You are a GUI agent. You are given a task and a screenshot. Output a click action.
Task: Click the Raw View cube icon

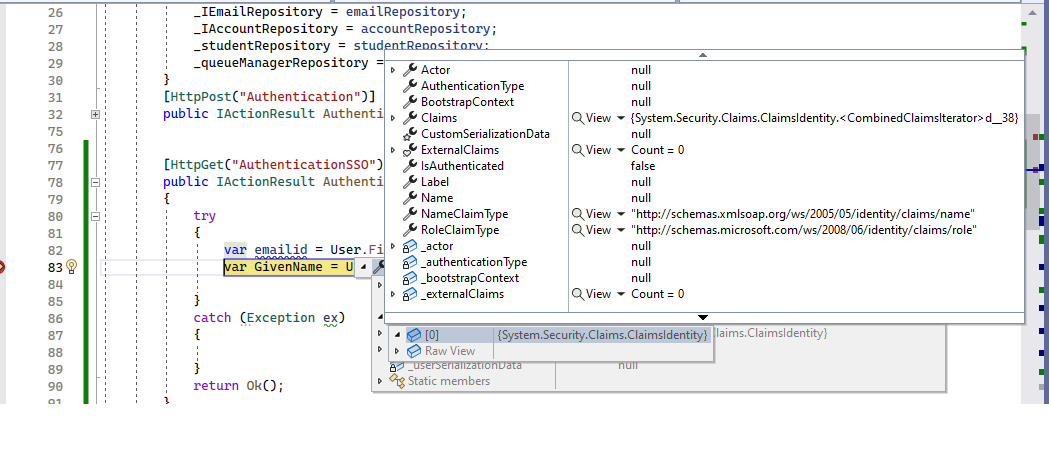[x=413, y=351]
